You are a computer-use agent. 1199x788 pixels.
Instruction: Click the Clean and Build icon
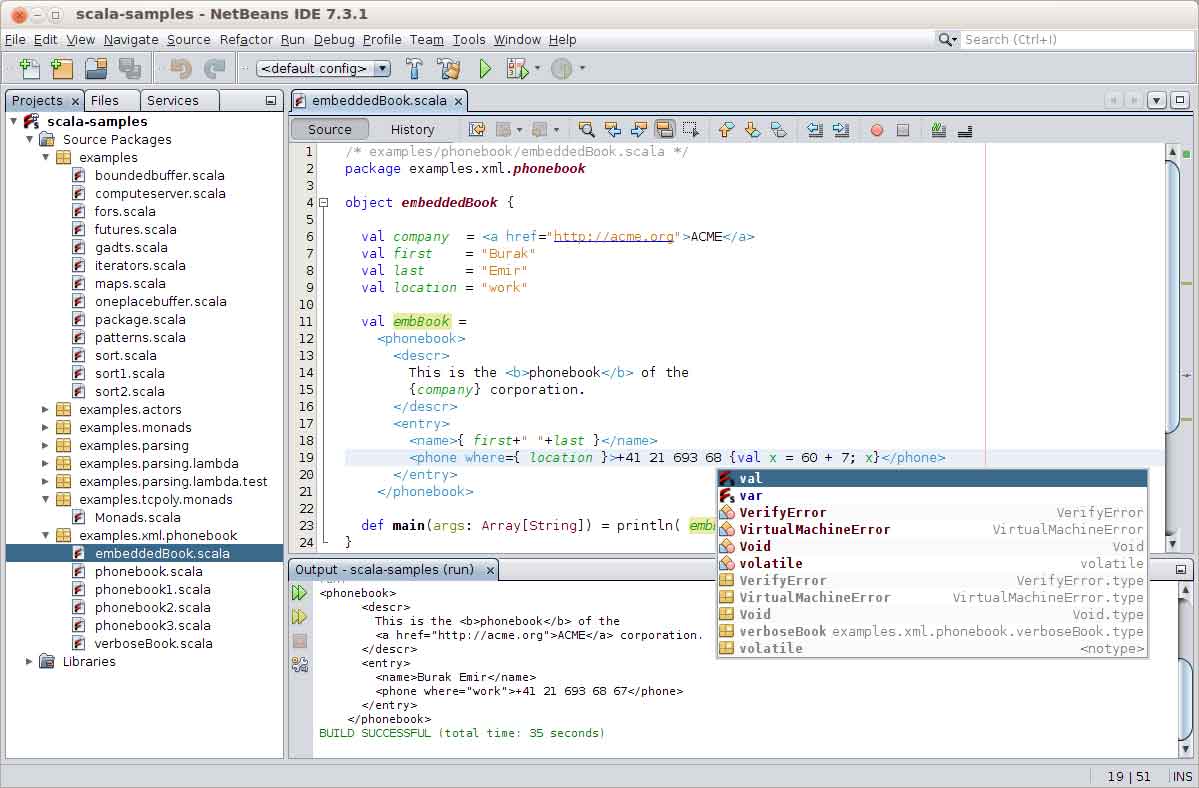449,69
